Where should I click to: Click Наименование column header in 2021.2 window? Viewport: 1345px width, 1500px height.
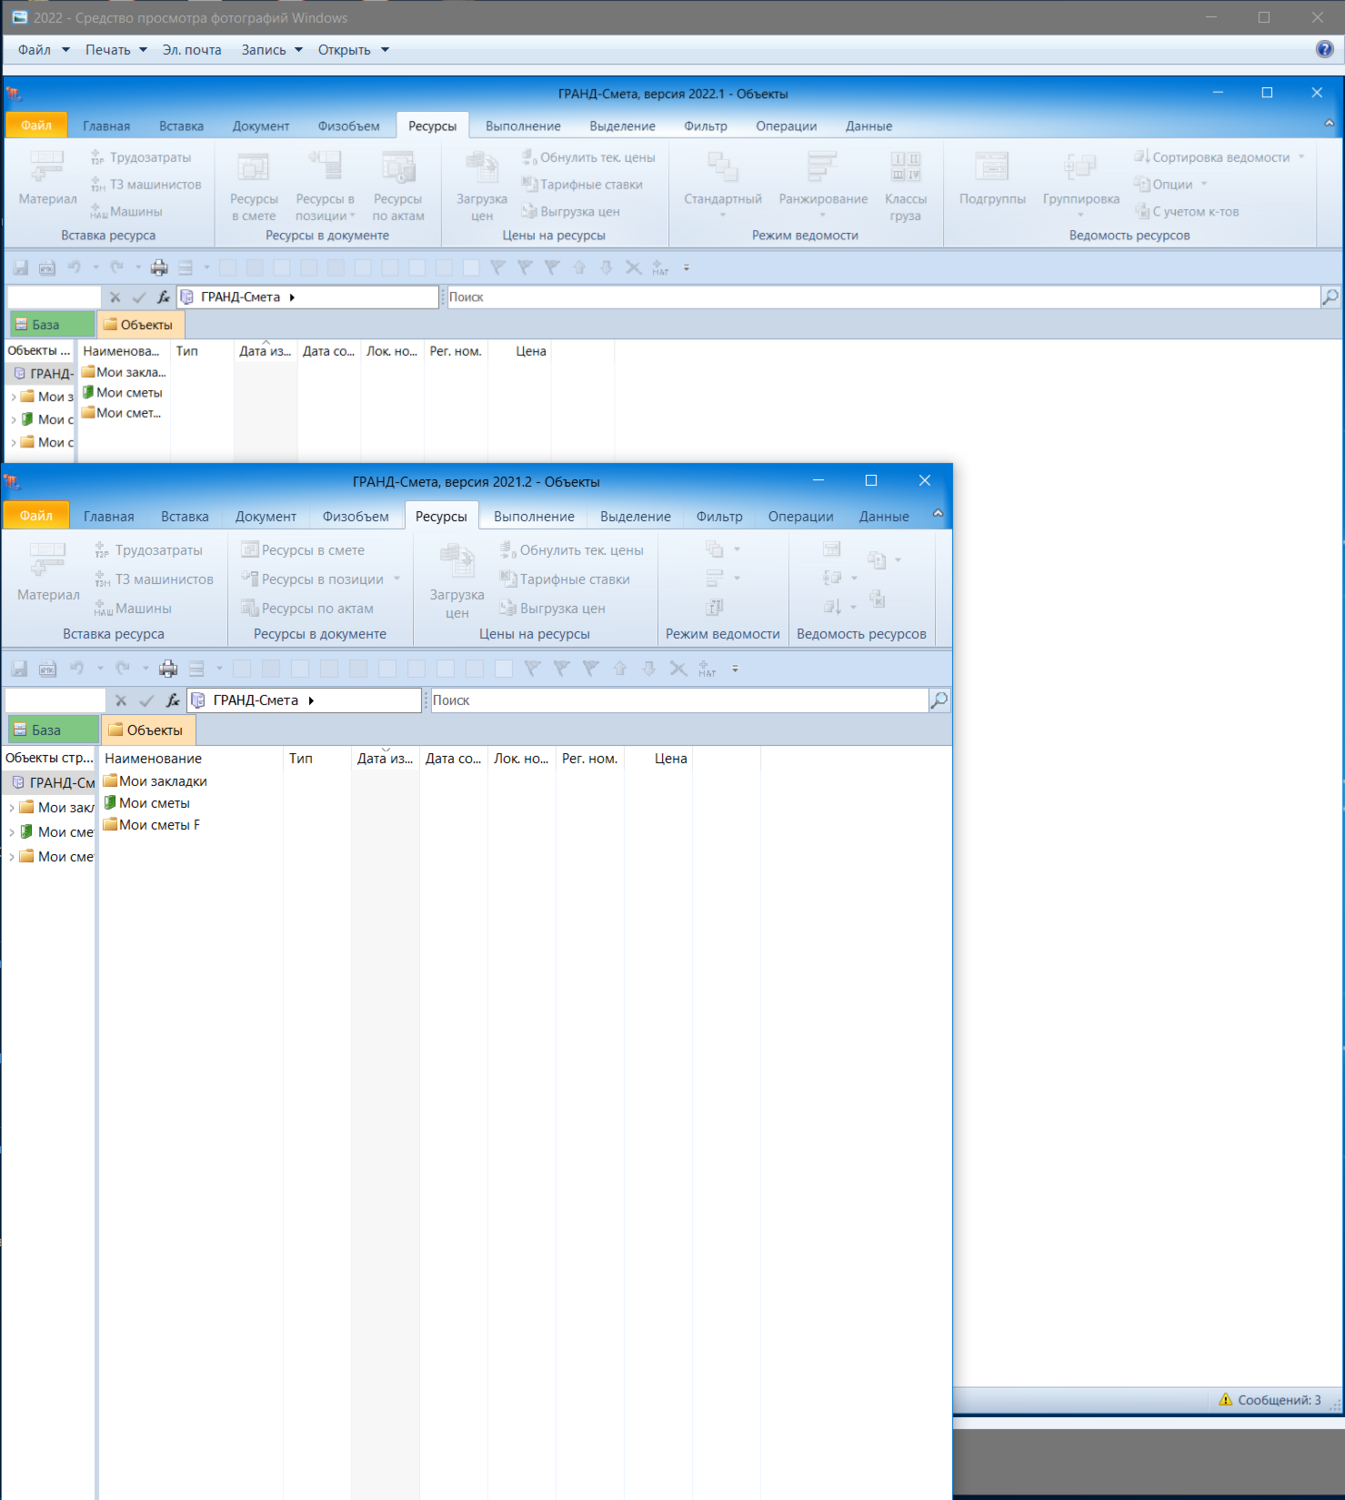[x=191, y=758]
